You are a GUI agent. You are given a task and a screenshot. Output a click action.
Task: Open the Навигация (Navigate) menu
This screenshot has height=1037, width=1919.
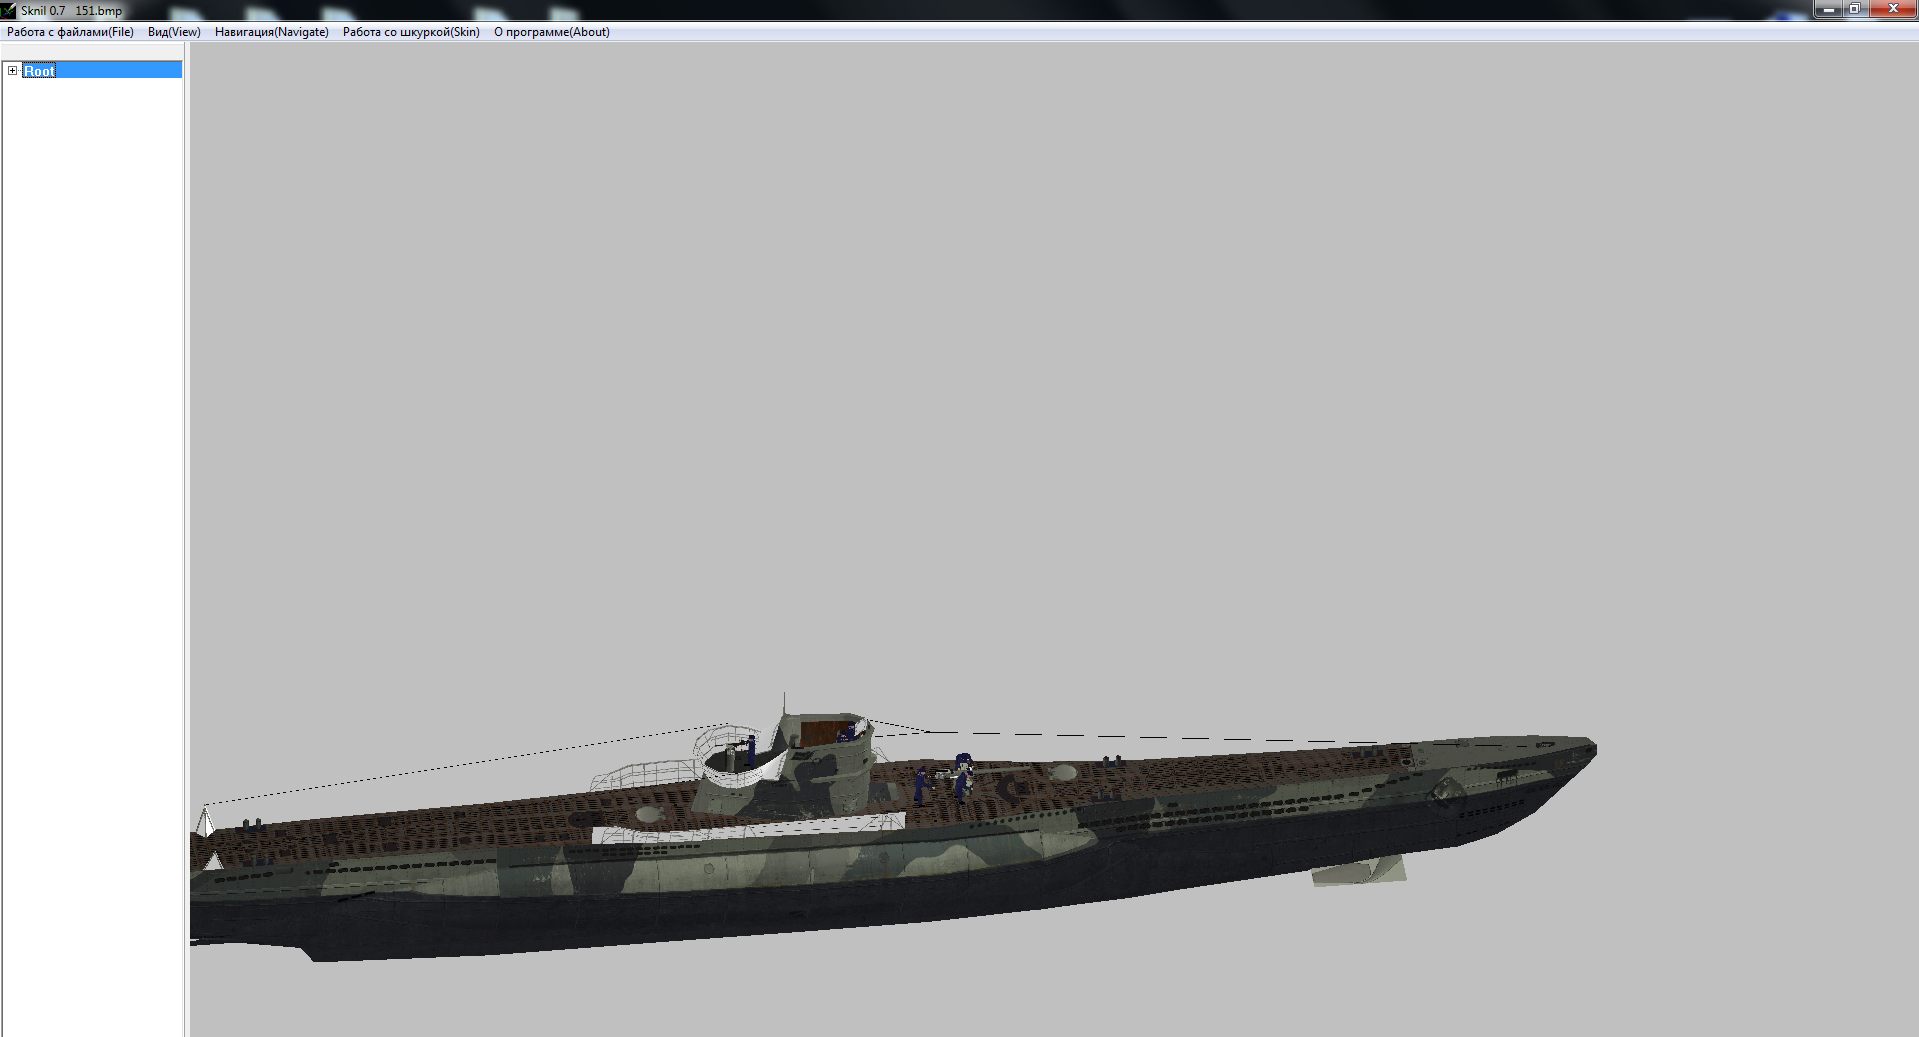coord(272,32)
